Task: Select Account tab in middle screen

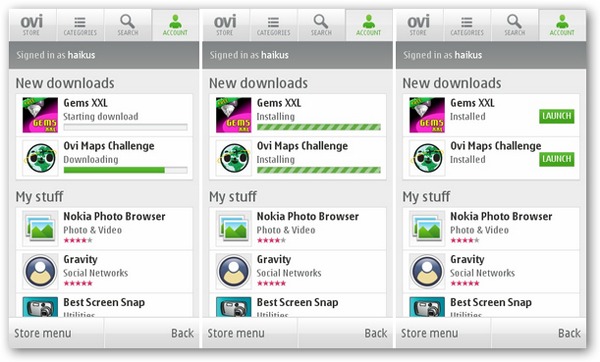Action: (x=369, y=25)
